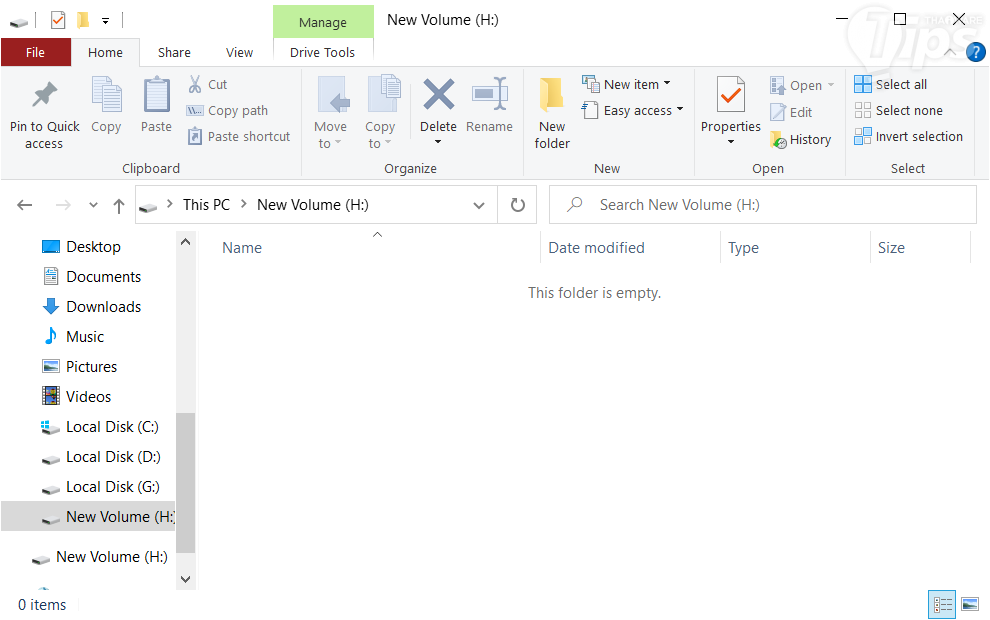
Task: Open the Properties dropdown arrow
Action: click(x=731, y=142)
